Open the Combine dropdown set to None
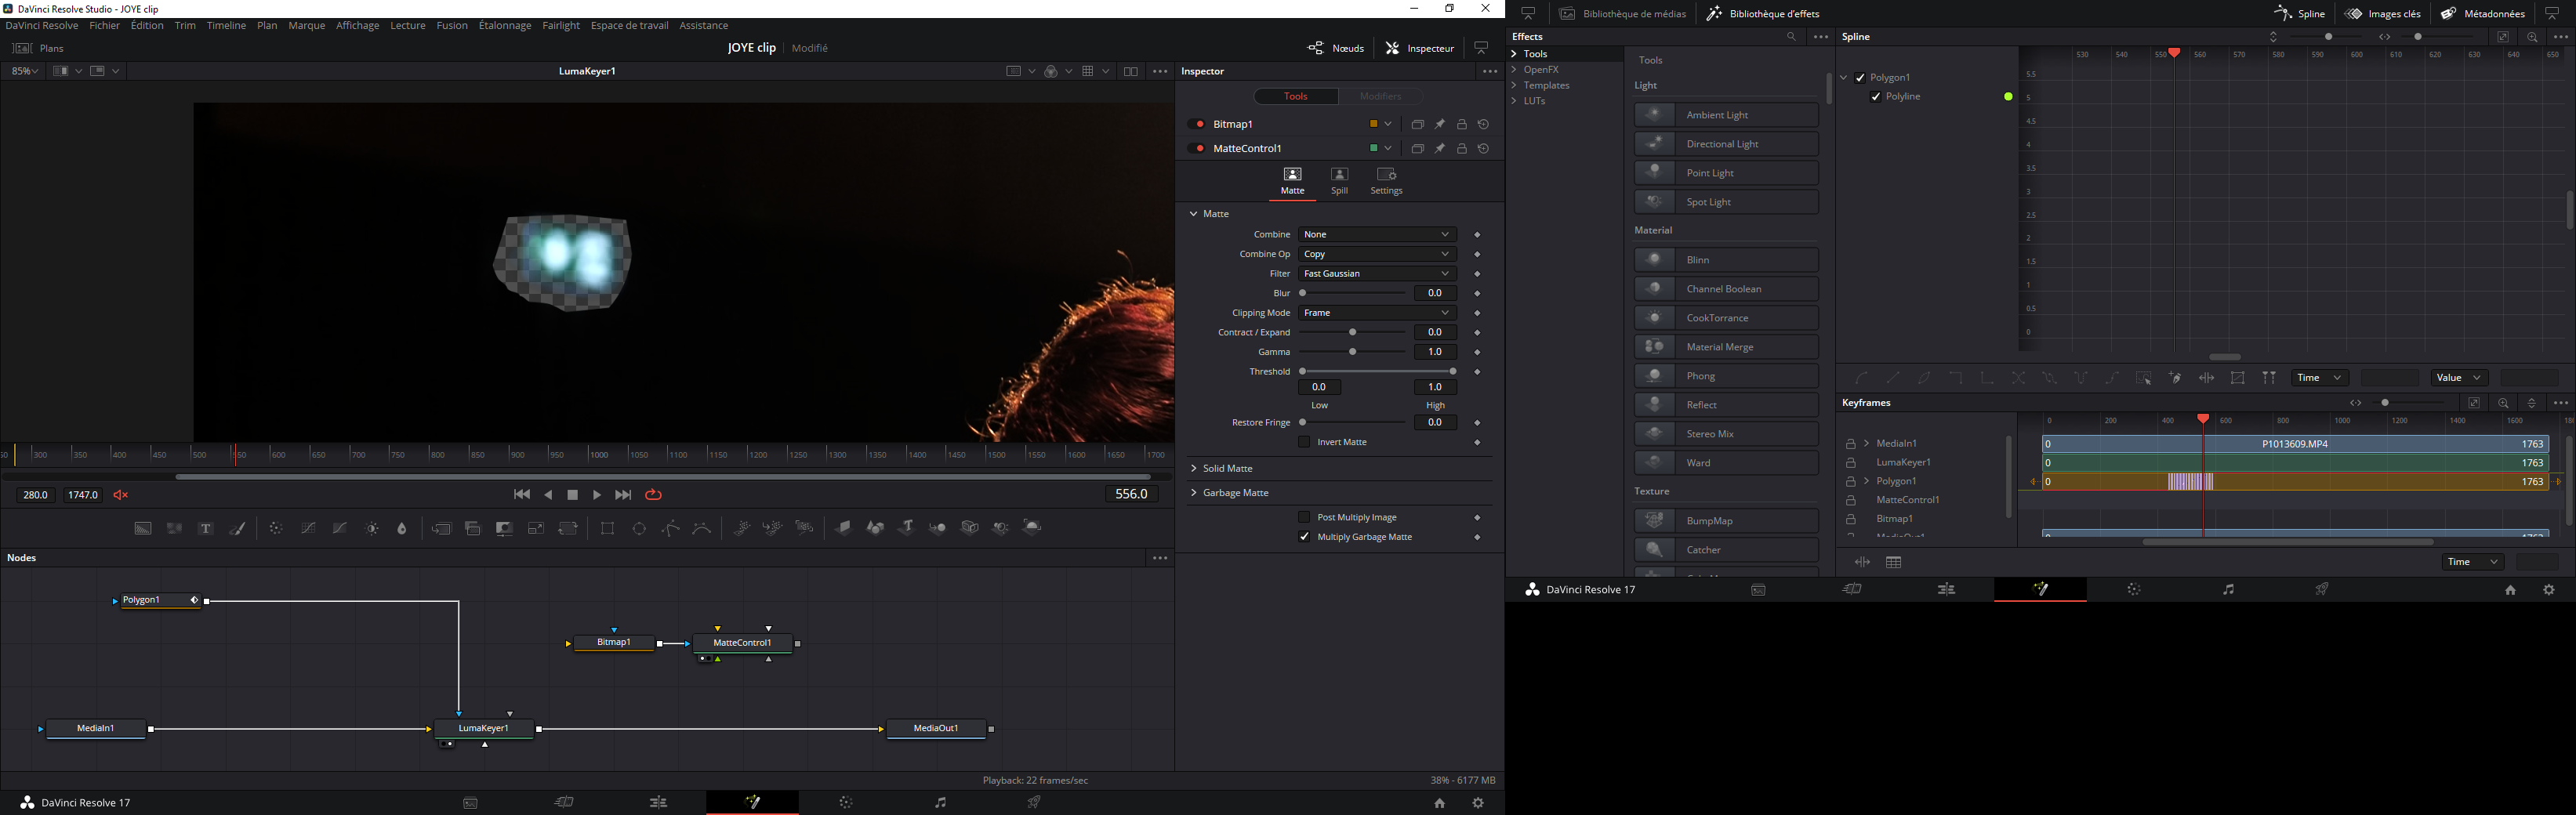Screen dimensions: 2576x815 point(1377,234)
